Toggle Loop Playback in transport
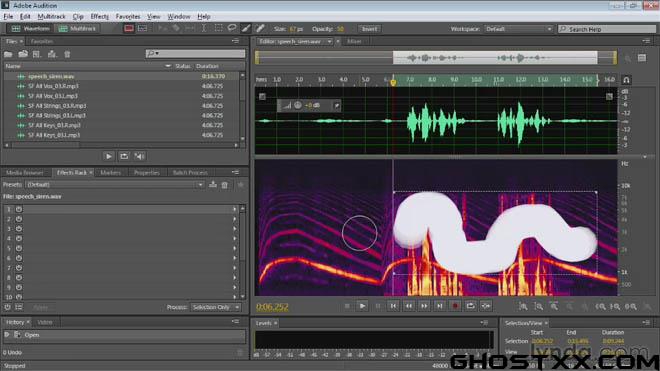 (x=470, y=306)
